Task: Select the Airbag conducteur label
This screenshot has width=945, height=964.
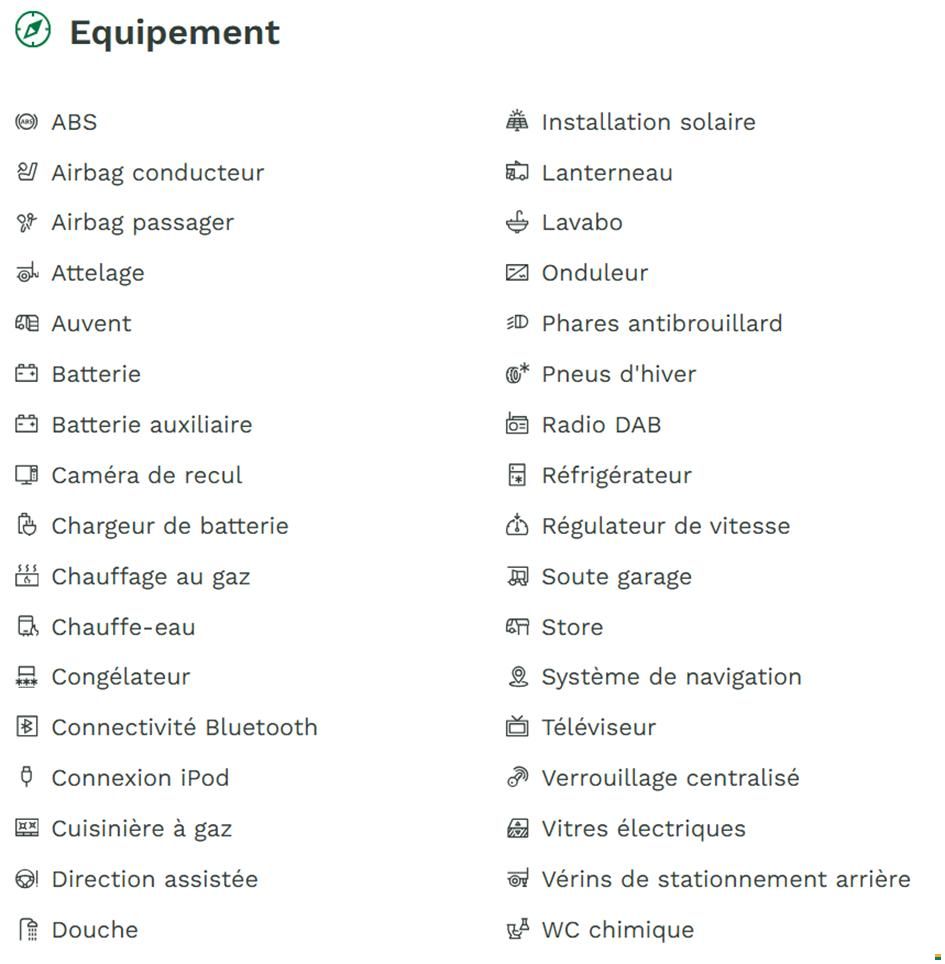Action: 158,173
